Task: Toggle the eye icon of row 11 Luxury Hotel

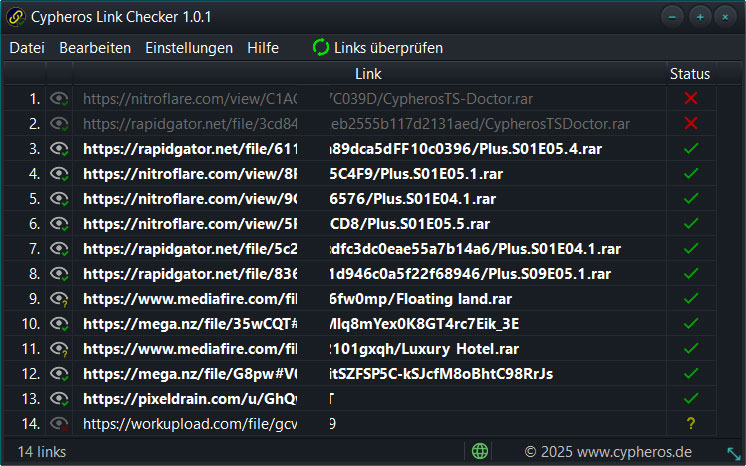Action: coord(59,349)
